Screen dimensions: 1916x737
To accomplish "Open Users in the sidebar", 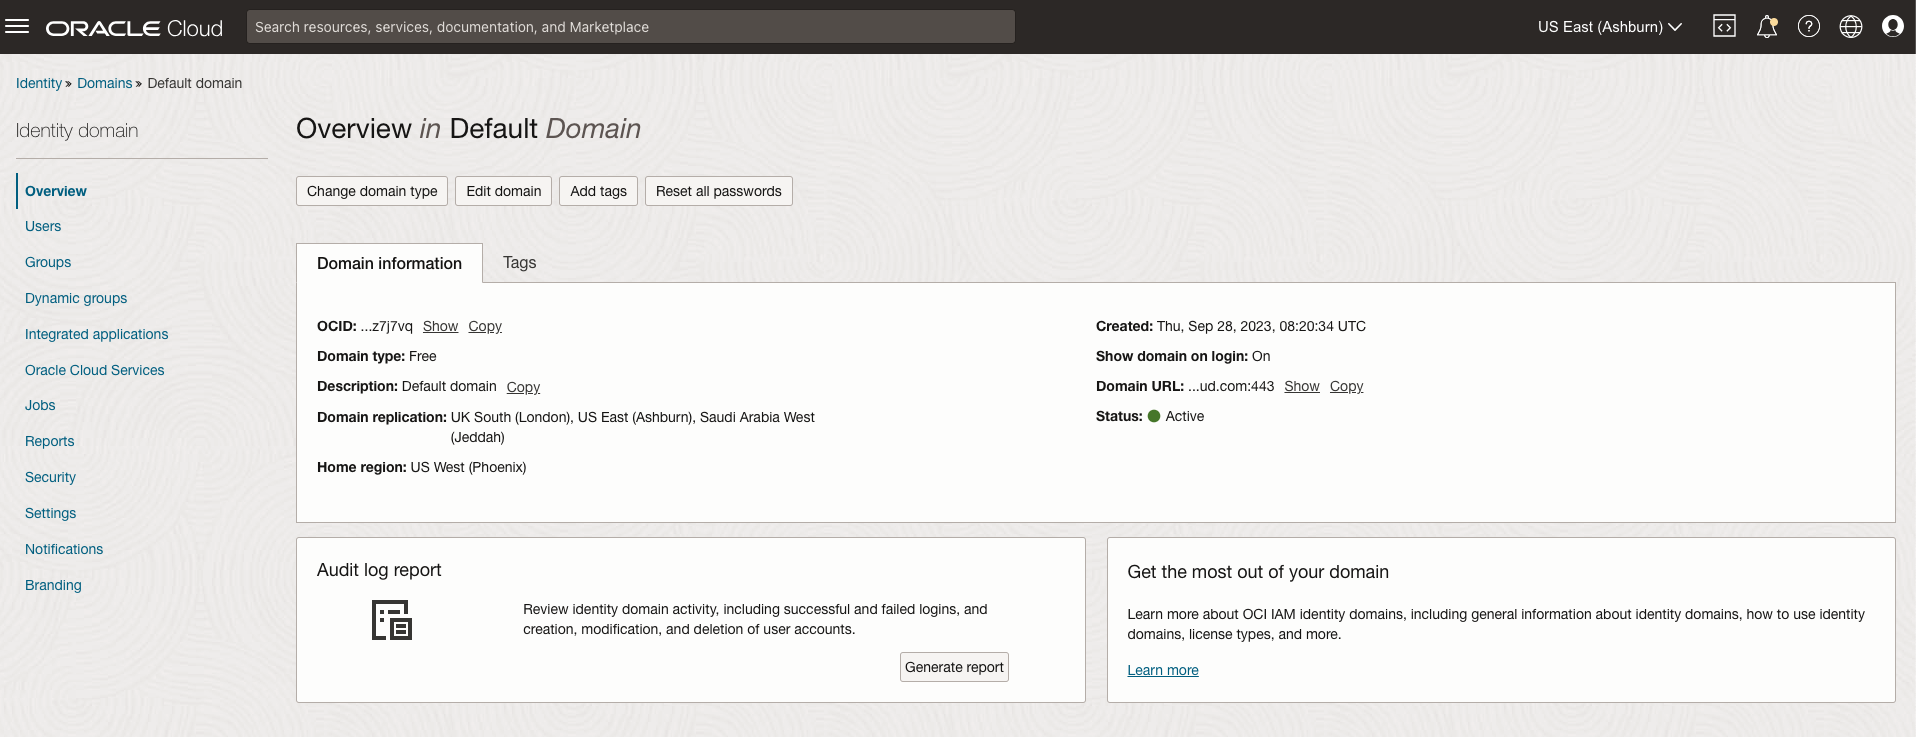I will 43,226.
